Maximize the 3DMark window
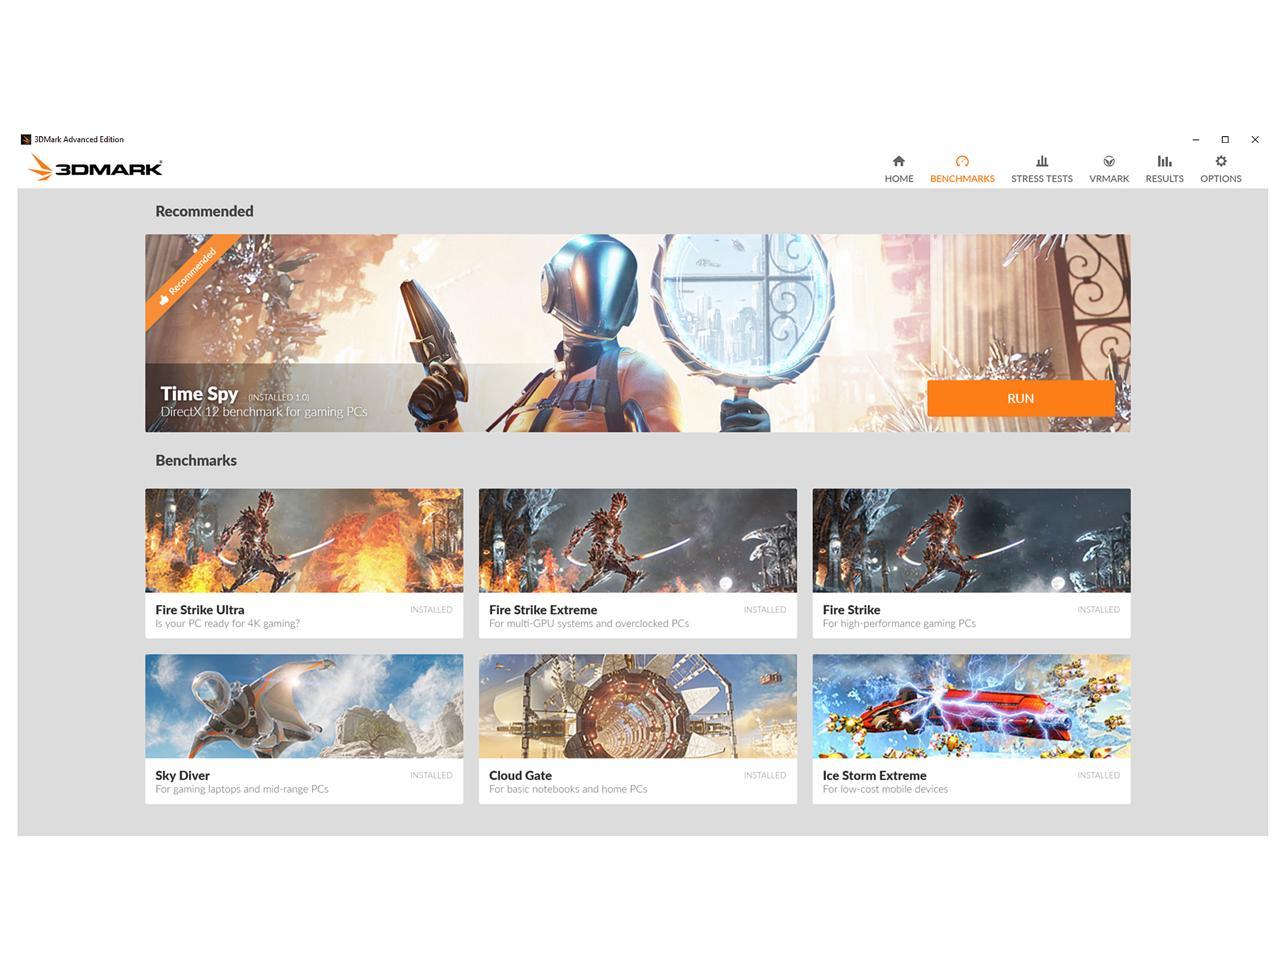Screen dimensions: 1280x960 pyautogui.click(x=1225, y=140)
